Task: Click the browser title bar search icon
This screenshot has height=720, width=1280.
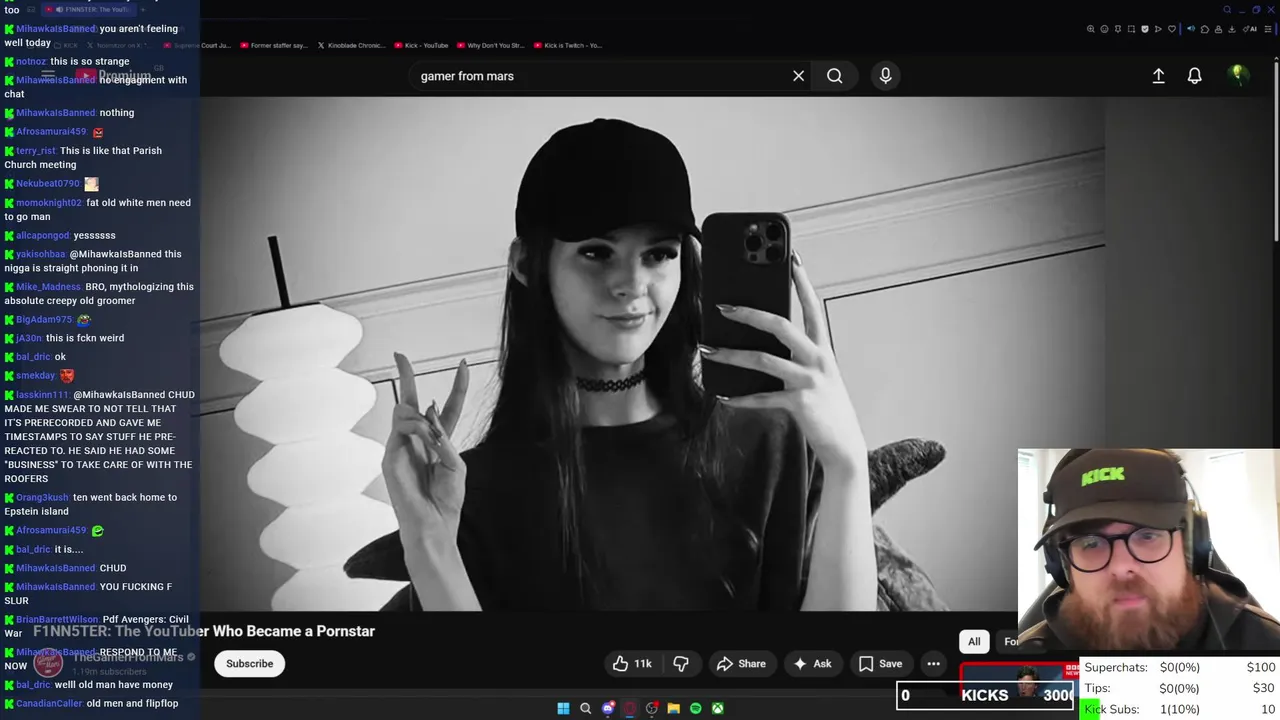Action: (1227, 10)
